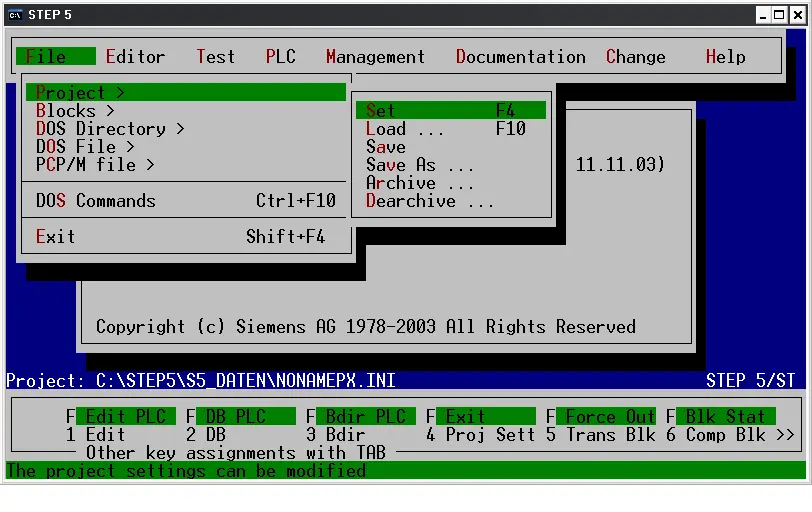Minimize the STEP 5 window
Screen dimensions: 812x512
(x=762, y=15)
